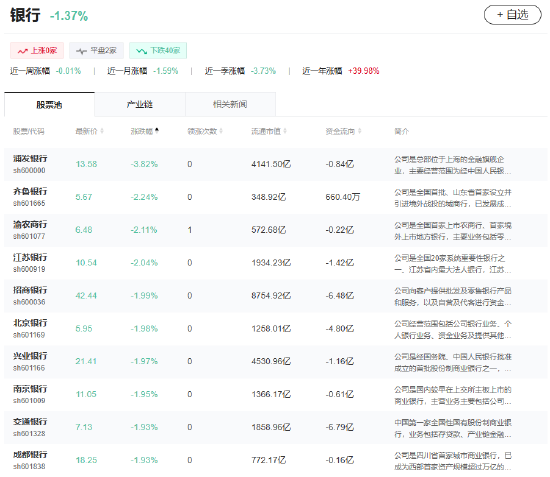Switch to the 股票池 tab
This screenshot has height=477, width=550.
click(49, 105)
